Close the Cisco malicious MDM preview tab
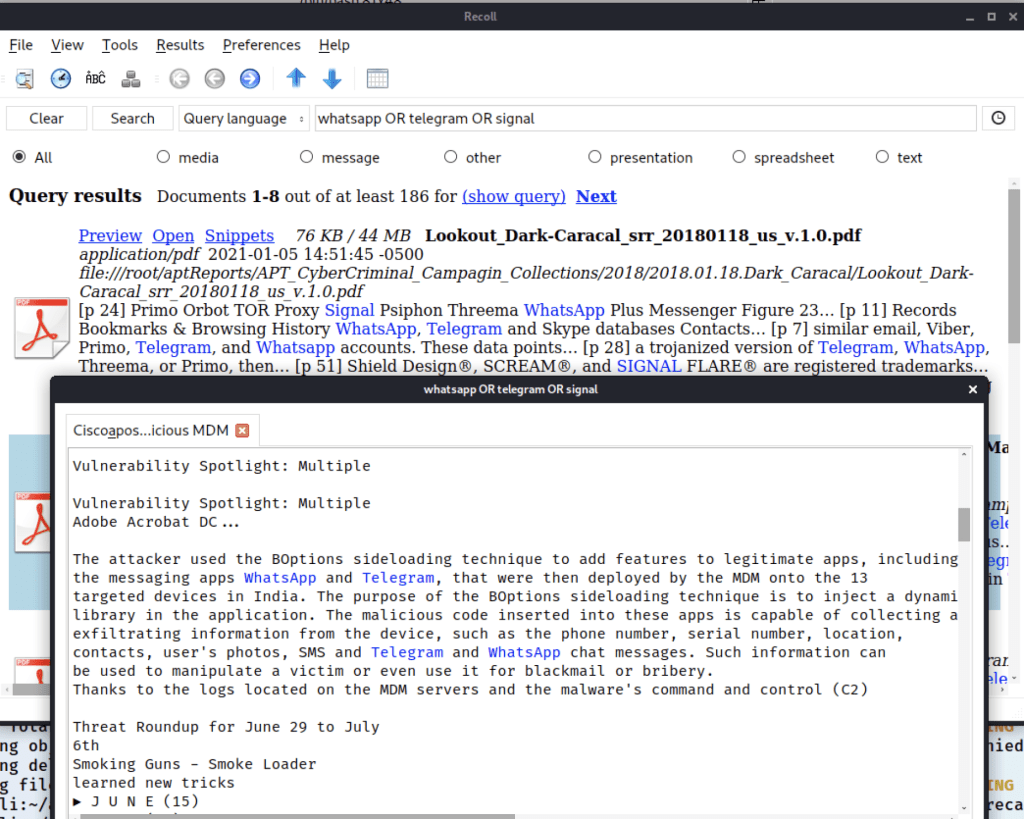The height and width of the screenshot is (819, 1024). point(242,431)
